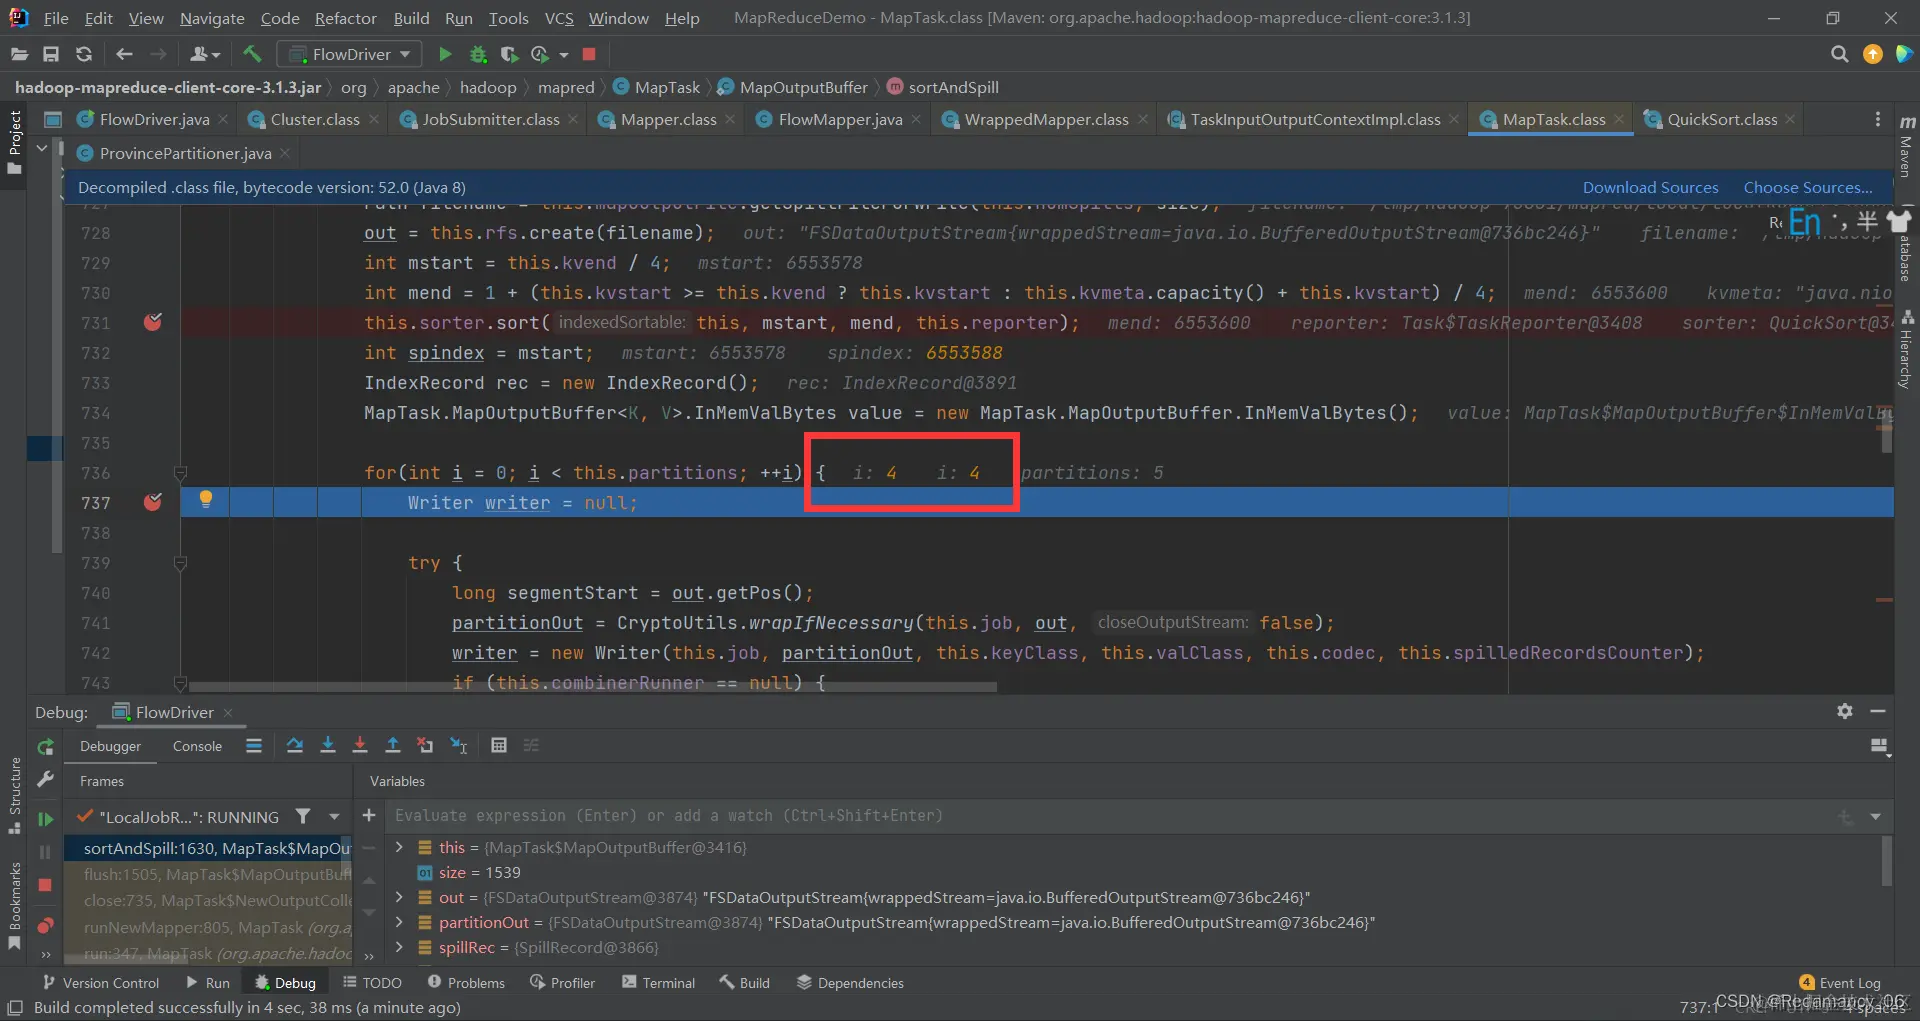This screenshot has width=1920, height=1021.
Task: Start debugging with the bug icon
Action: (478, 54)
